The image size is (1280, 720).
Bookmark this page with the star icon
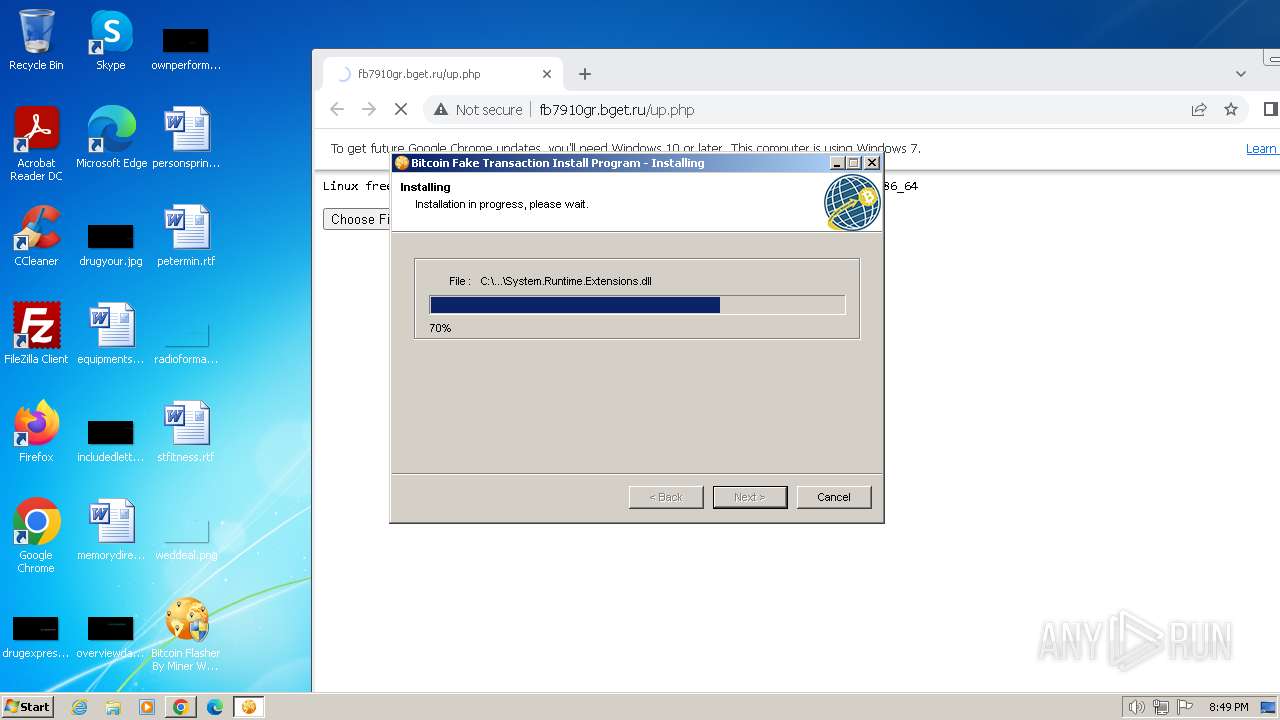(x=1231, y=110)
